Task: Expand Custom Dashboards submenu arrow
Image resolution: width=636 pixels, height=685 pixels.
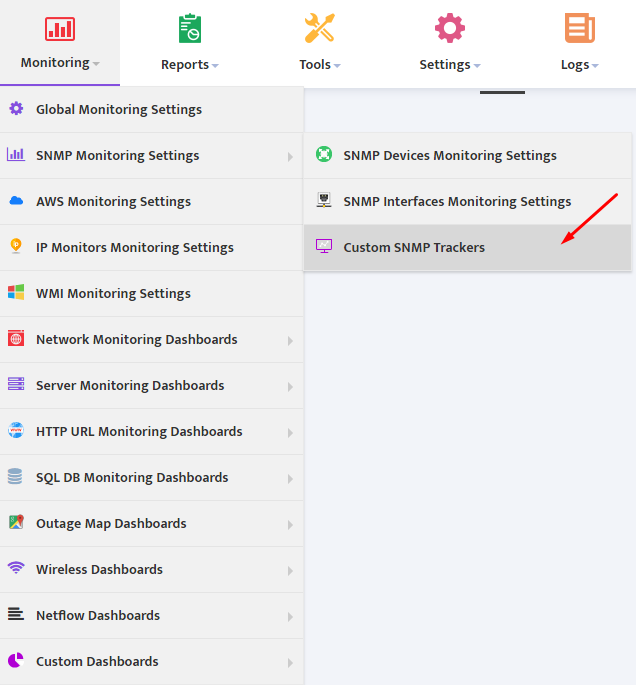Action: pyautogui.click(x=290, y=663)
